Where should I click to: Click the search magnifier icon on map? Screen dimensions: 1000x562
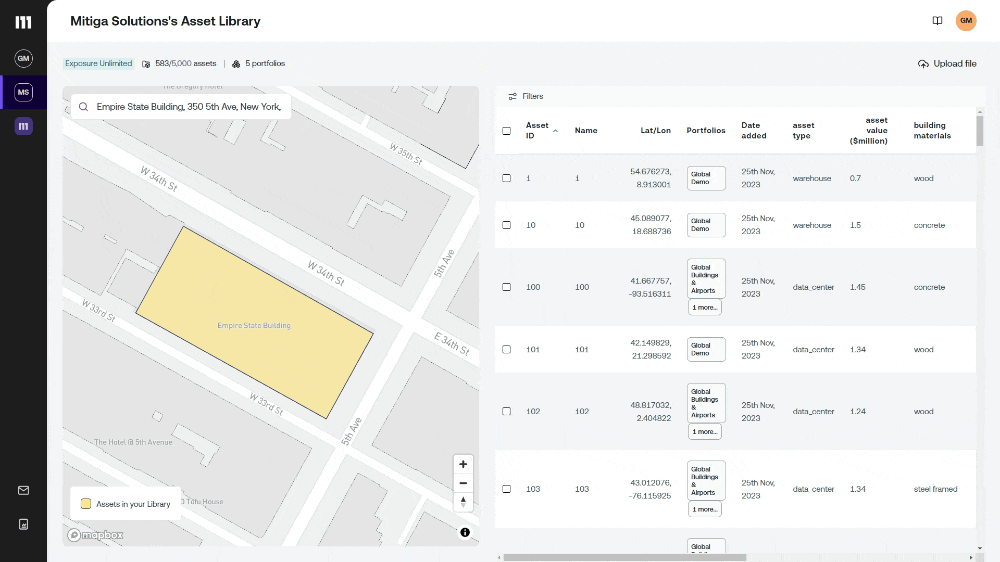click(84, 107)
